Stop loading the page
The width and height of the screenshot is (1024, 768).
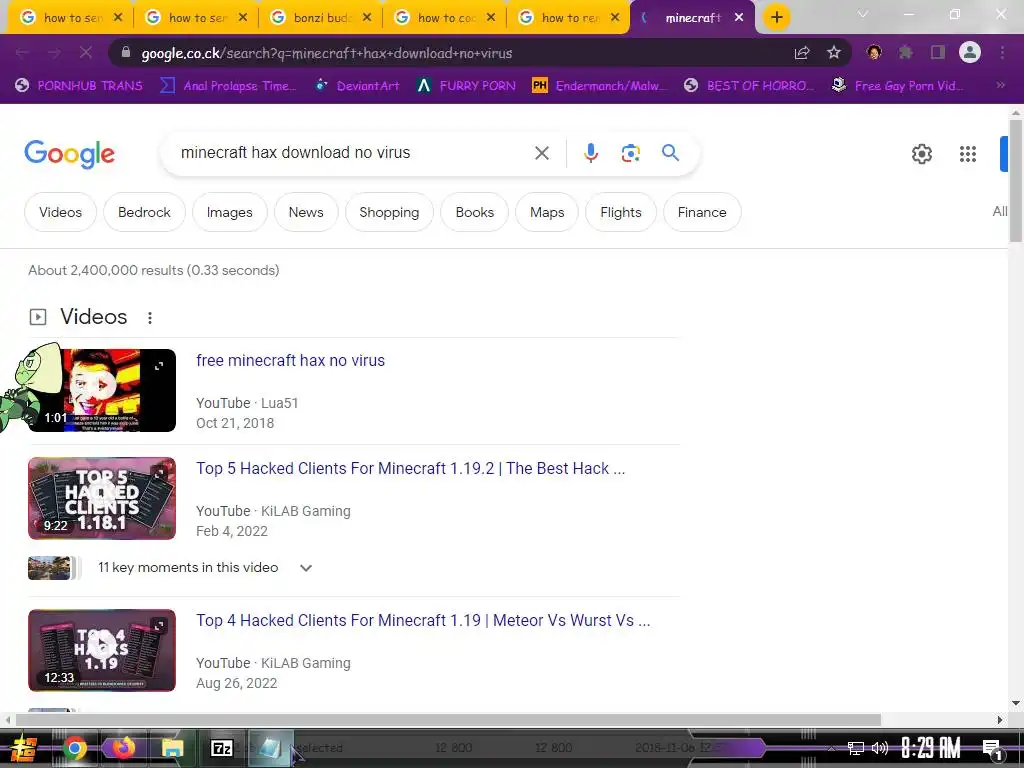click(x=86, y=52)
